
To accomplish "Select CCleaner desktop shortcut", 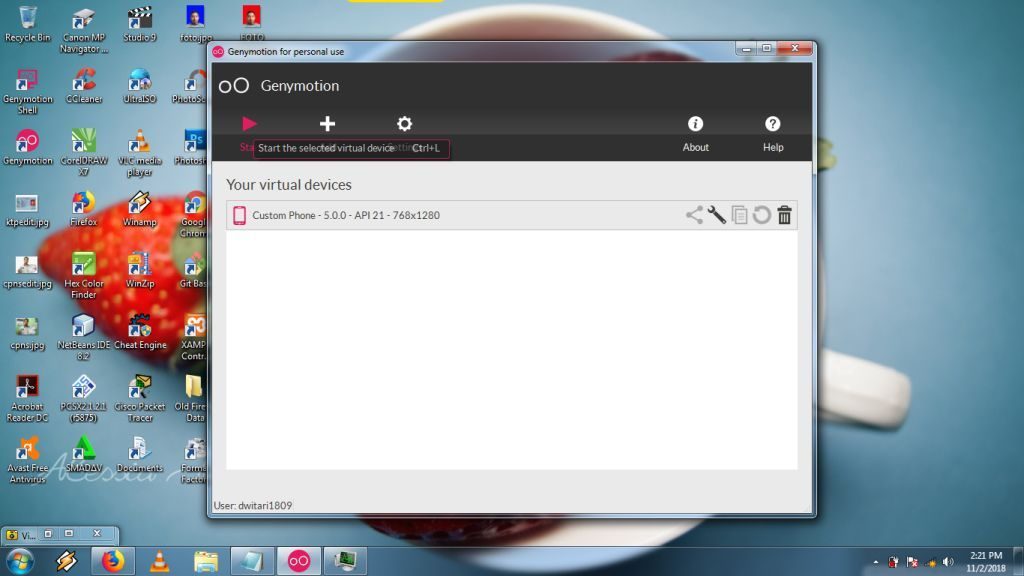I will [x=84, y=86].
